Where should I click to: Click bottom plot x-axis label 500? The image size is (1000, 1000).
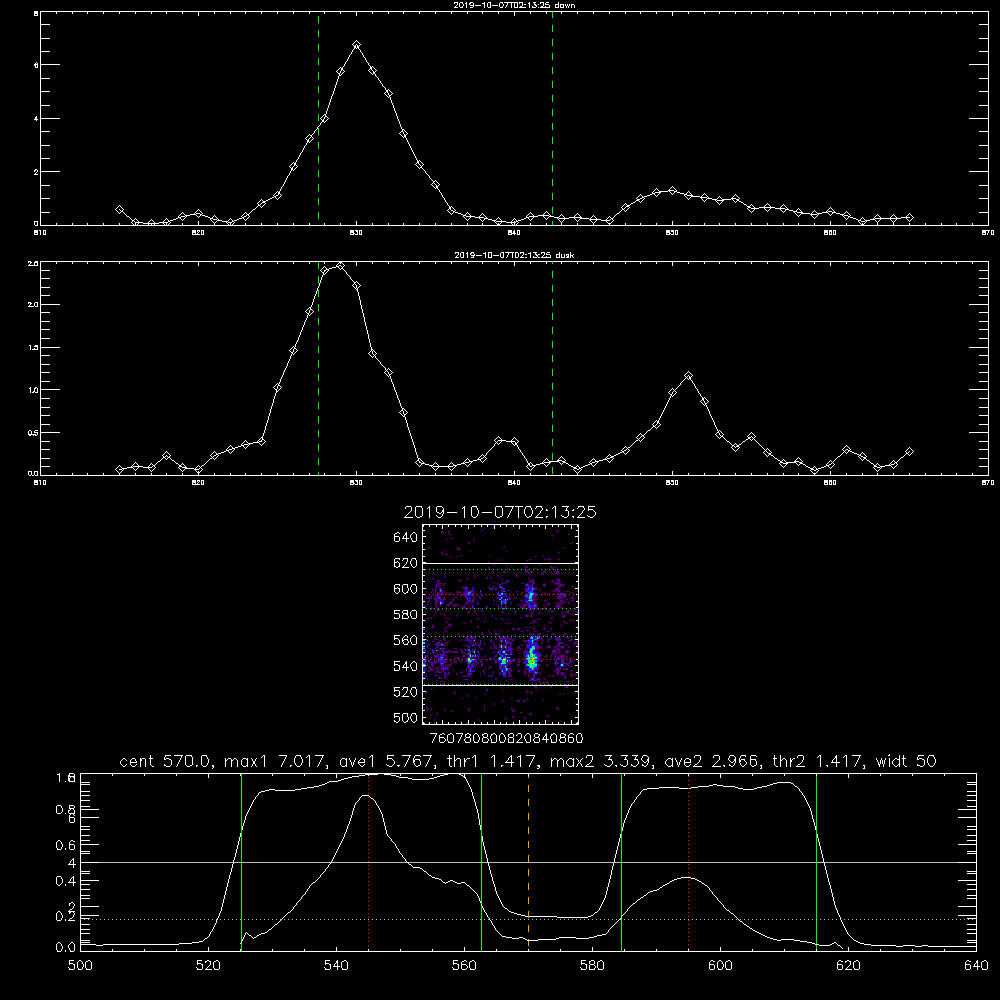coord(80,966)
